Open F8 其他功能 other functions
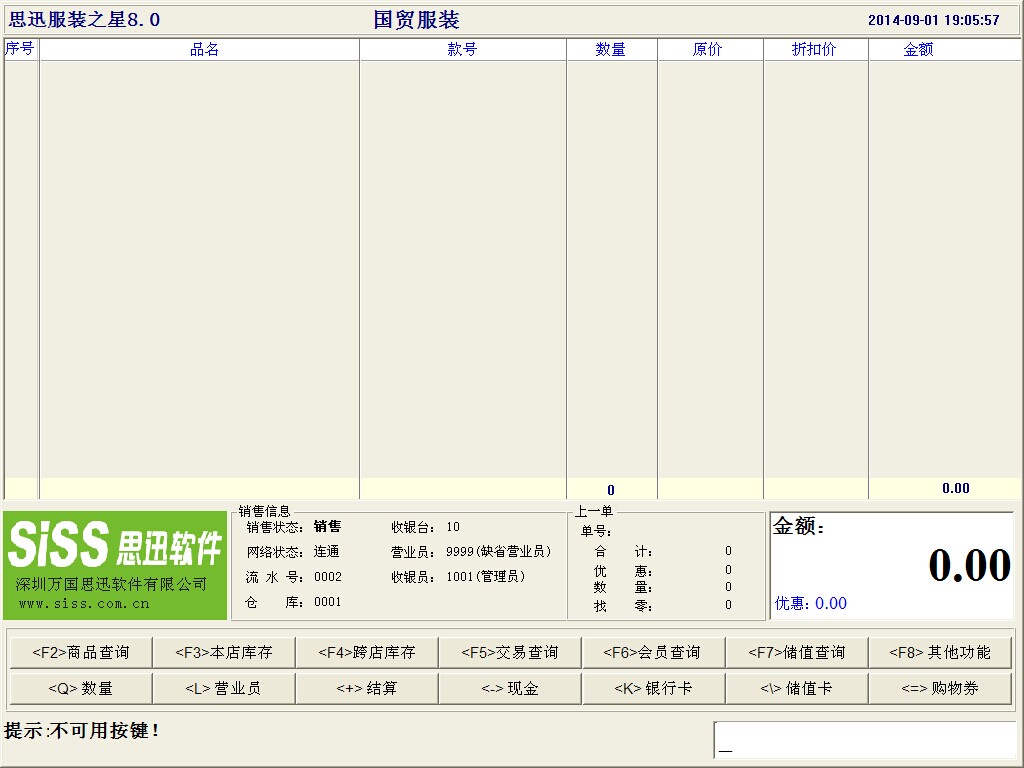The image size is (1024, 768). pyautogui.click(x=940, y=652)
